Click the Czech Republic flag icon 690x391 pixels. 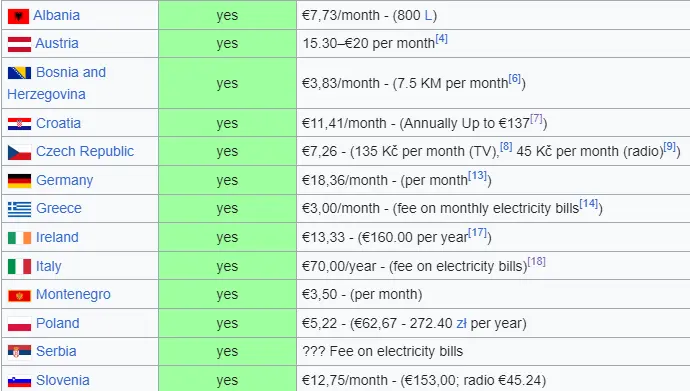pyautogui.click(x=19, y=152)
